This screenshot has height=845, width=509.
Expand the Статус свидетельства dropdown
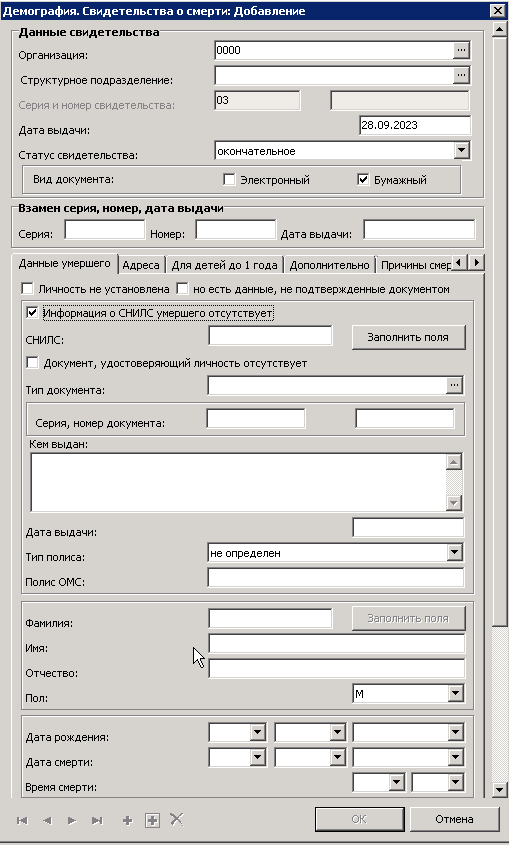click(461, 150)
